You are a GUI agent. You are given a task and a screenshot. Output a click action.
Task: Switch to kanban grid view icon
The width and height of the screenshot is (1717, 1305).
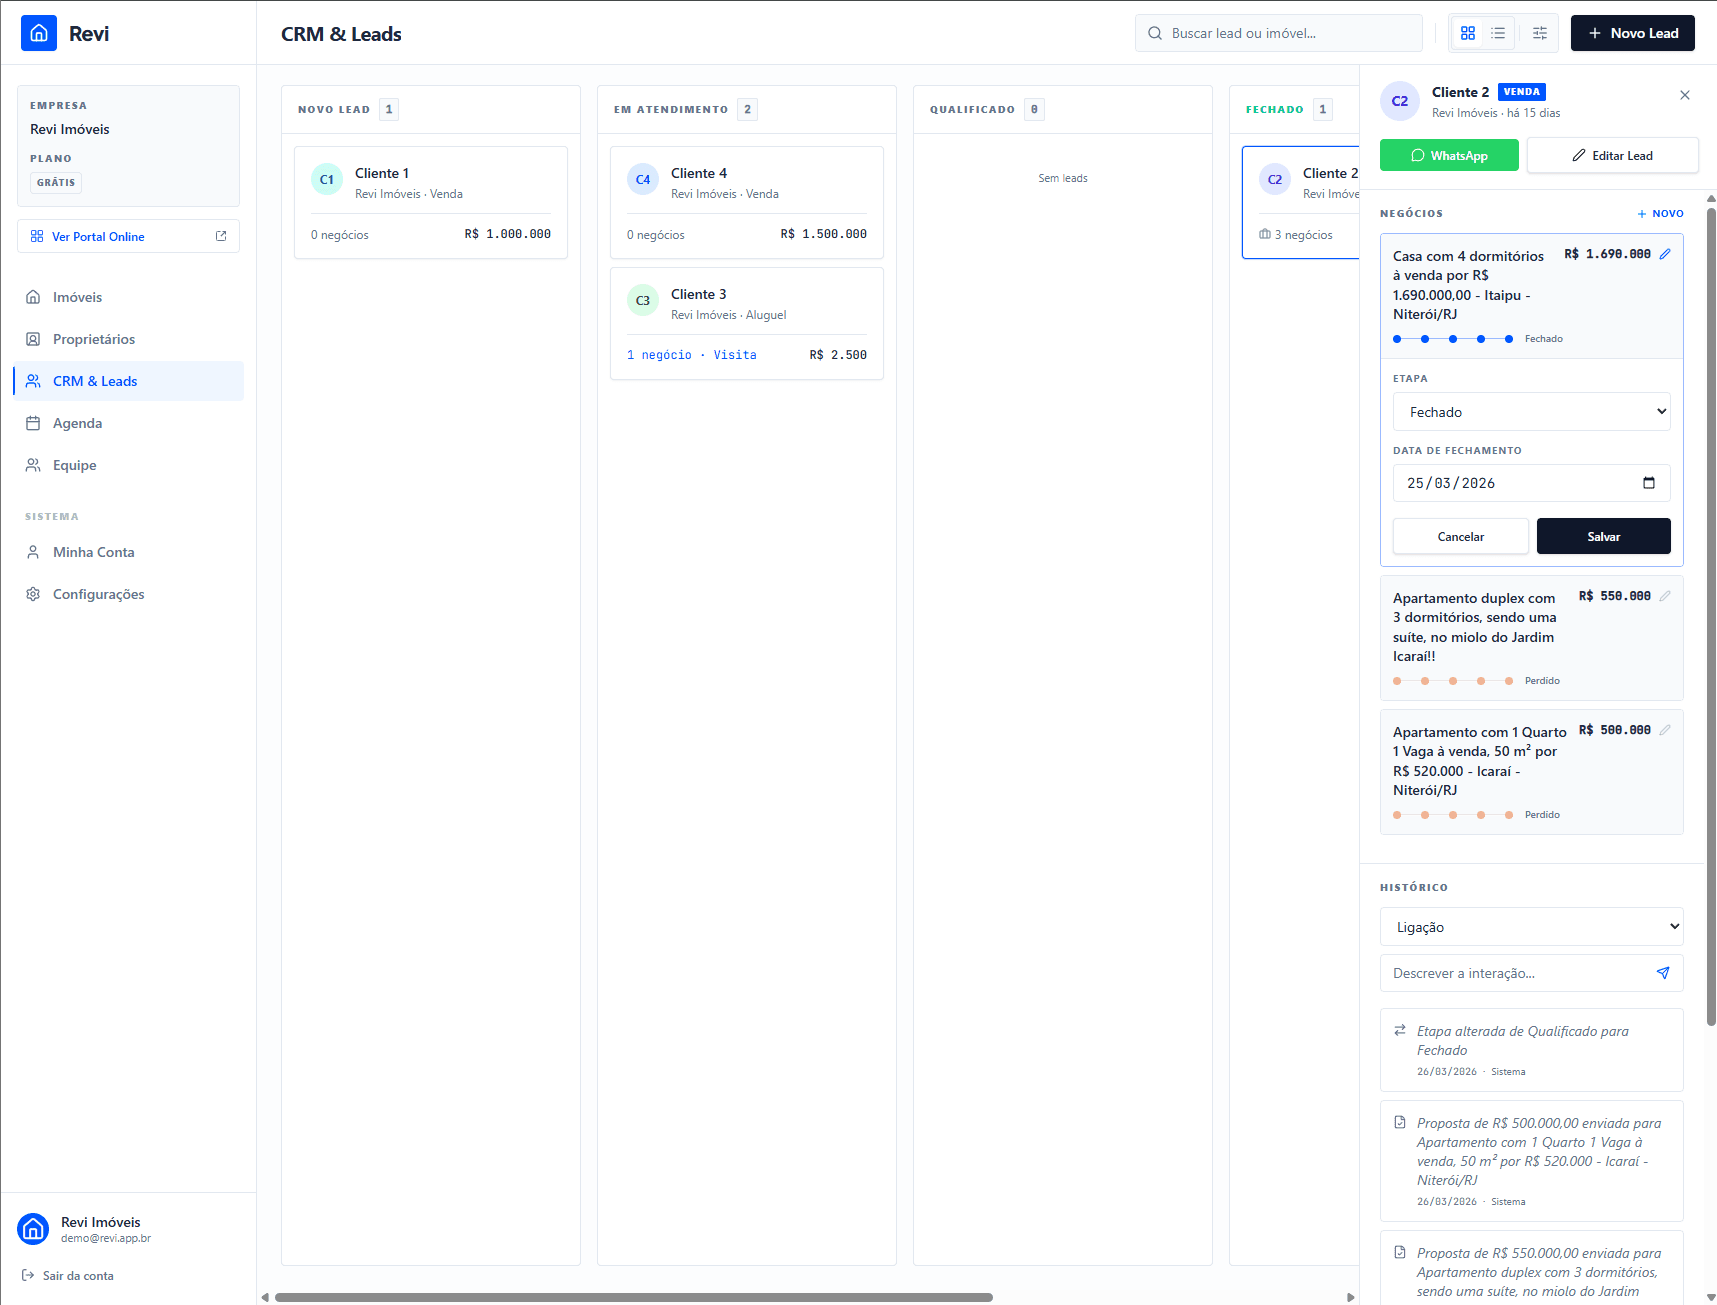click(x=1467, y=33)
